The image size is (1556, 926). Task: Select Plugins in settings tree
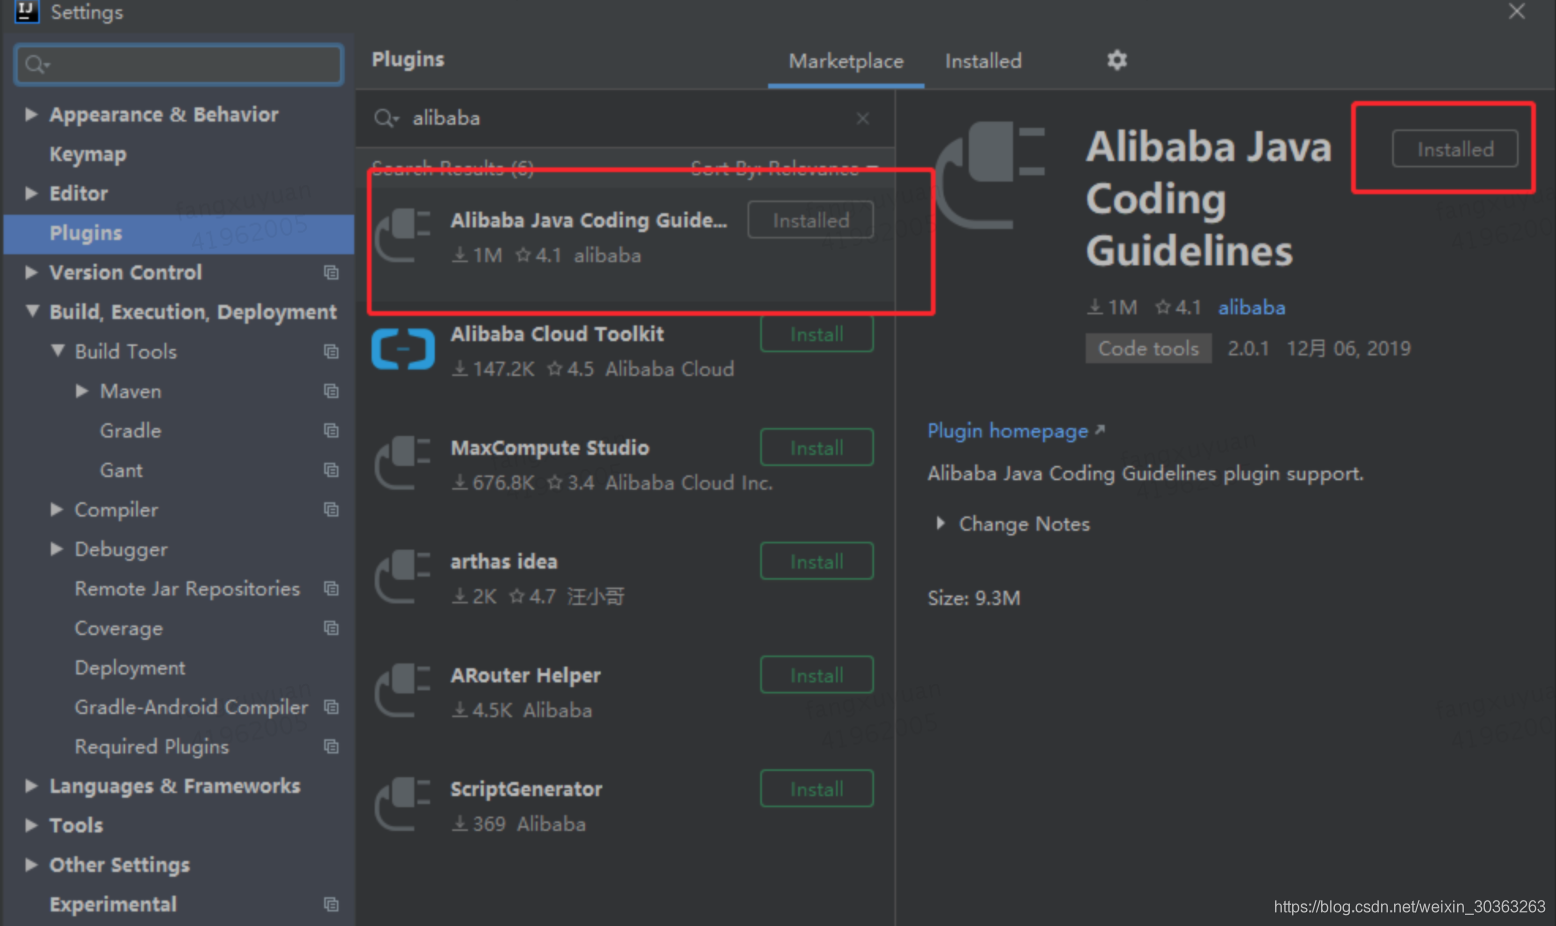pos(180,233)
